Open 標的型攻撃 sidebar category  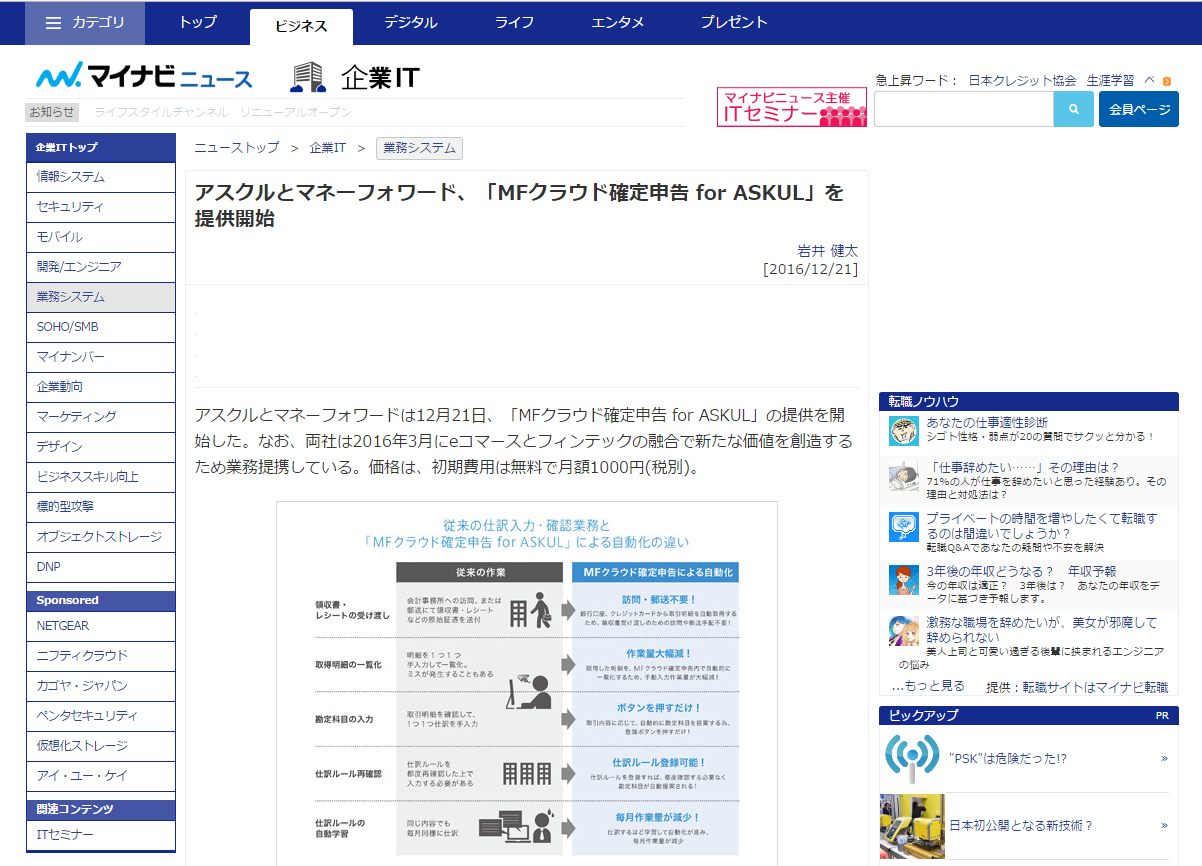[x=100, y=507]
